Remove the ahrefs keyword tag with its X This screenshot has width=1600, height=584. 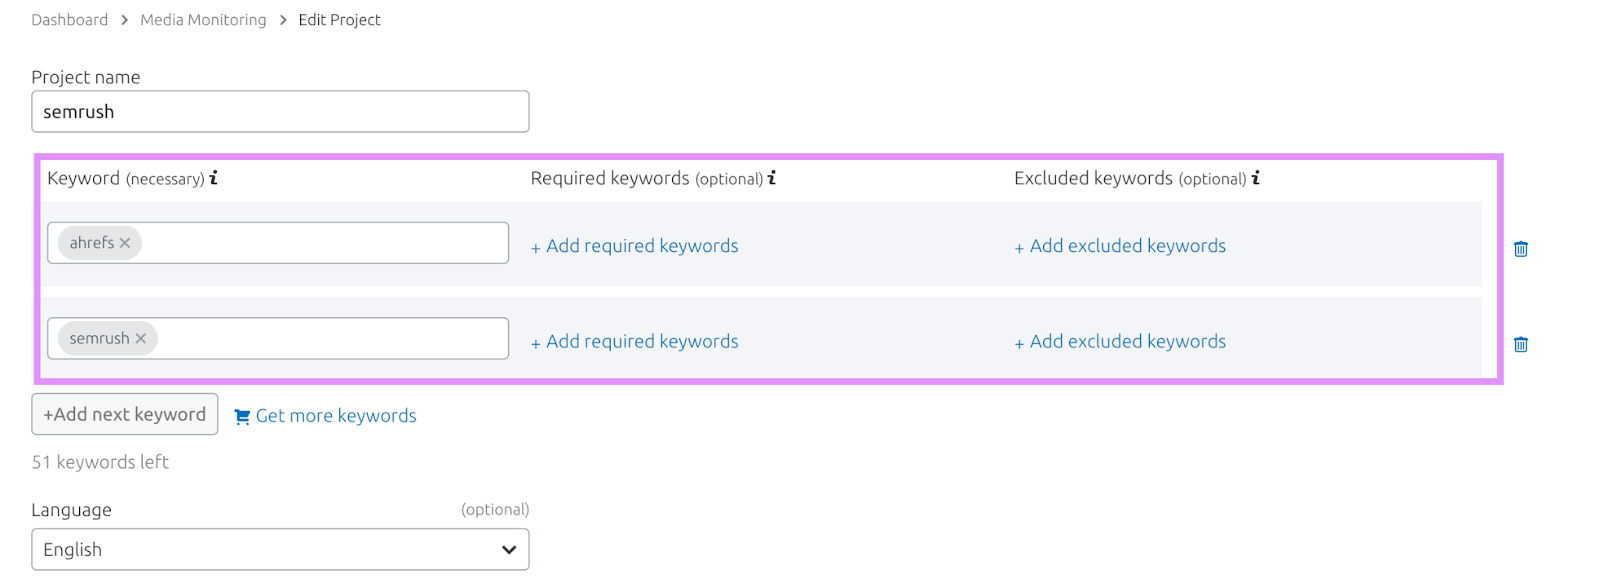125,243
